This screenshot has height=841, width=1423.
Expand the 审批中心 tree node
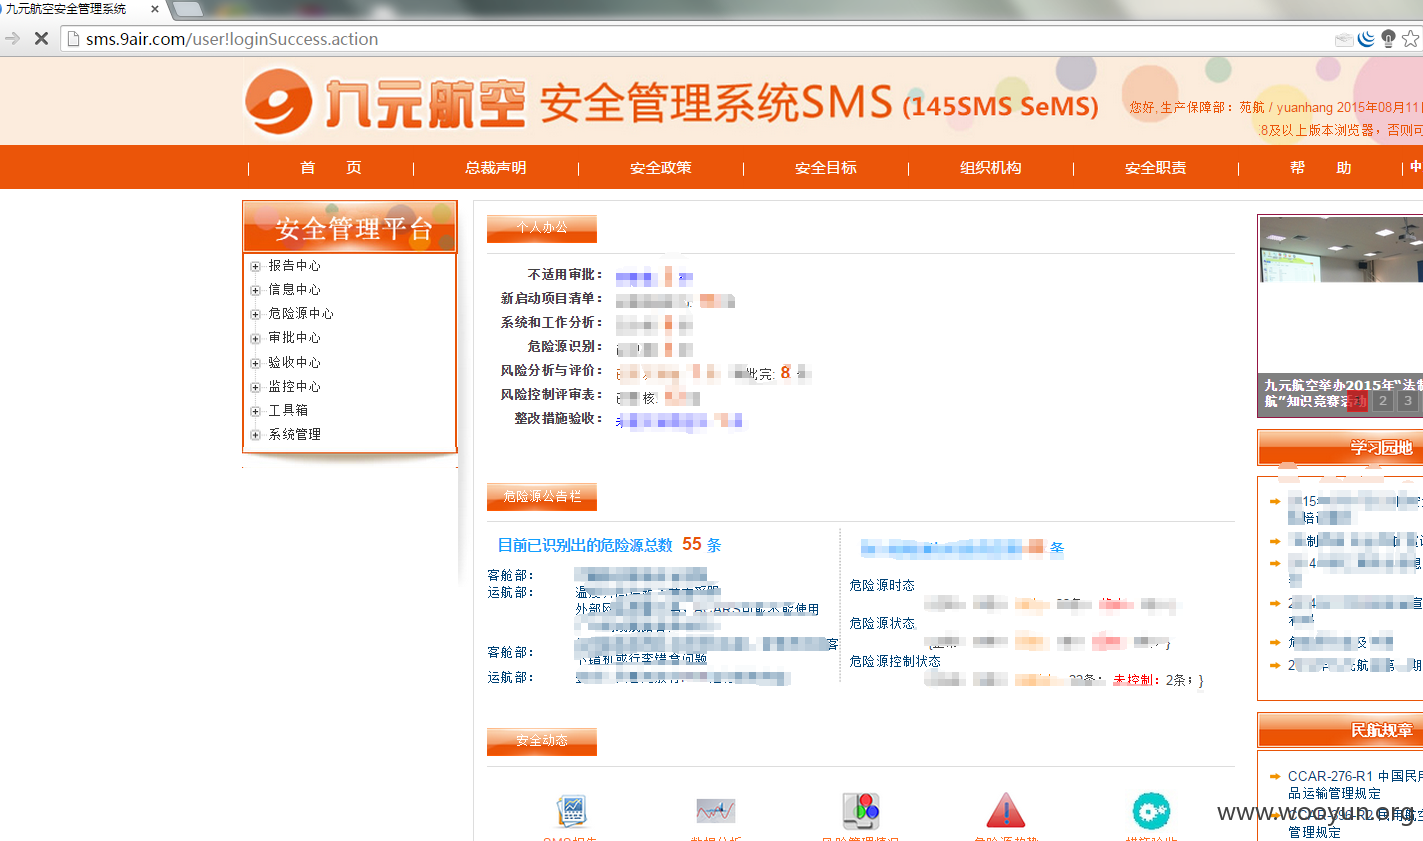pos(255,338)
